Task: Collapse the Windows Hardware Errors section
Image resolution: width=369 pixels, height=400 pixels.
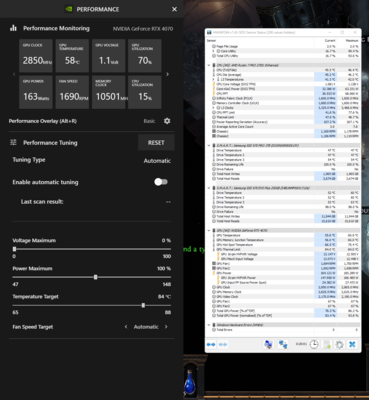Action: point(209,325)
